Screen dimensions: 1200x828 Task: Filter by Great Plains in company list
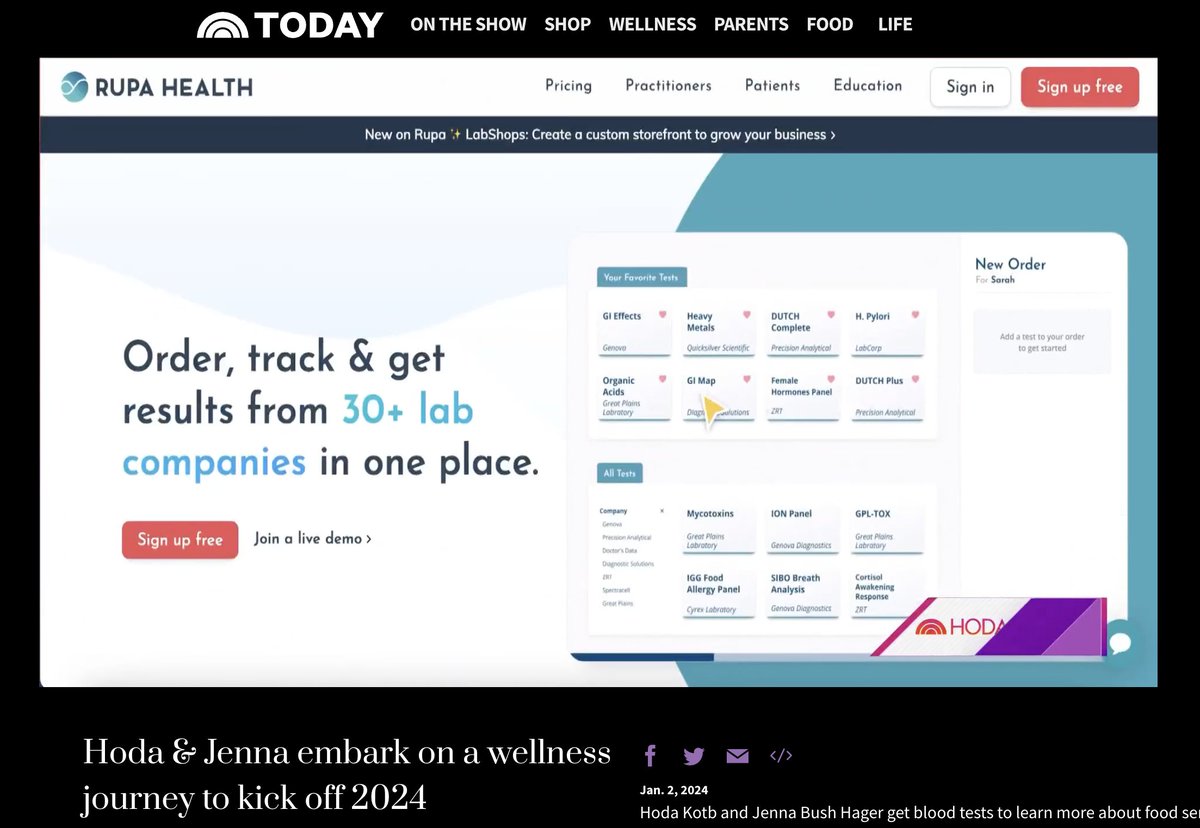pos(616,603)
